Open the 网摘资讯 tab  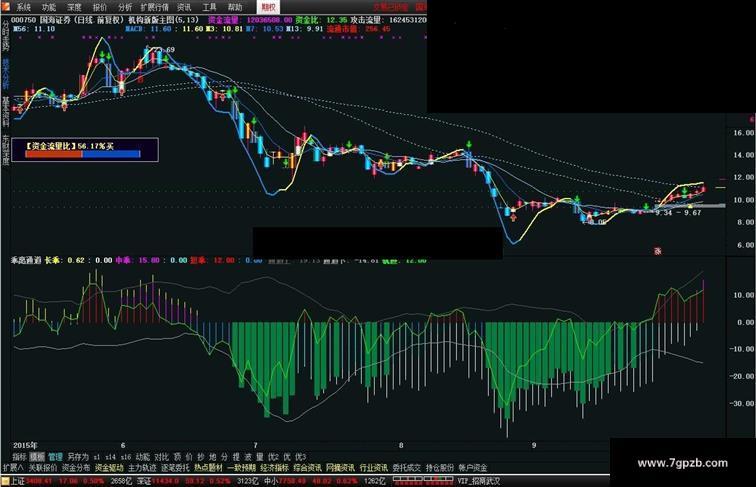[x=340, y=468]
